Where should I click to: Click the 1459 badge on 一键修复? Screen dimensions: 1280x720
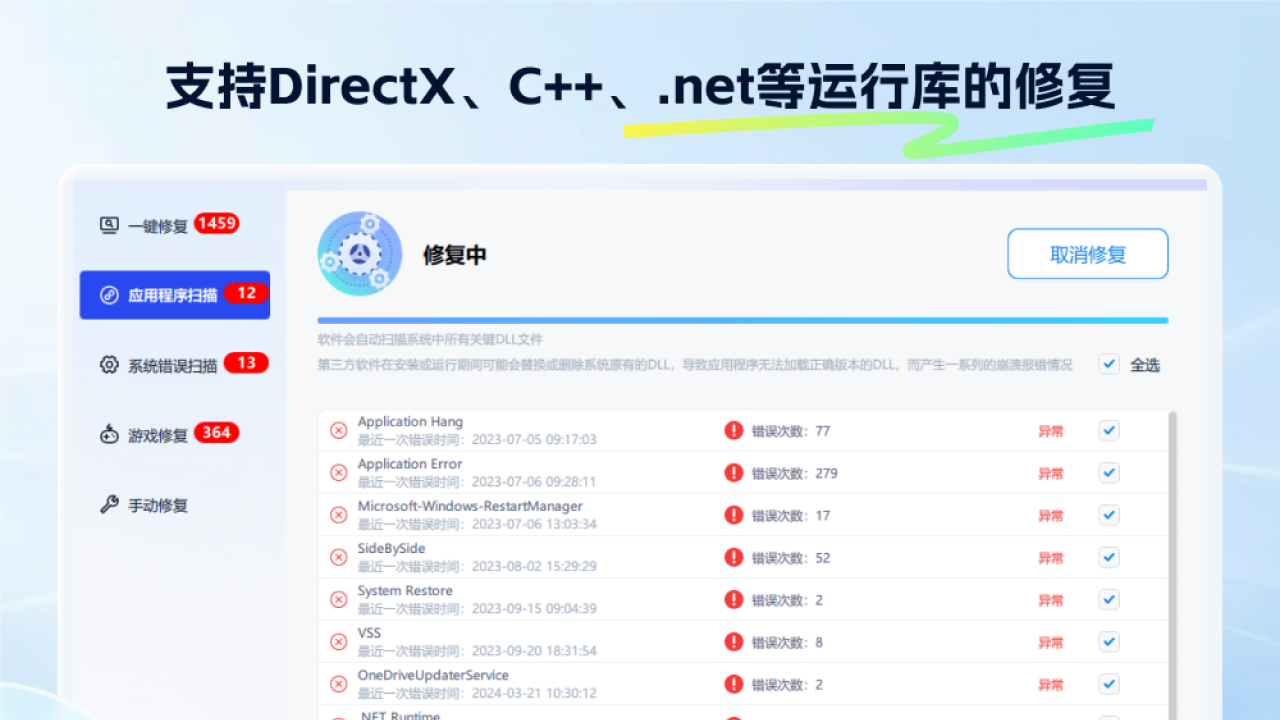click(x=215, y=223)
